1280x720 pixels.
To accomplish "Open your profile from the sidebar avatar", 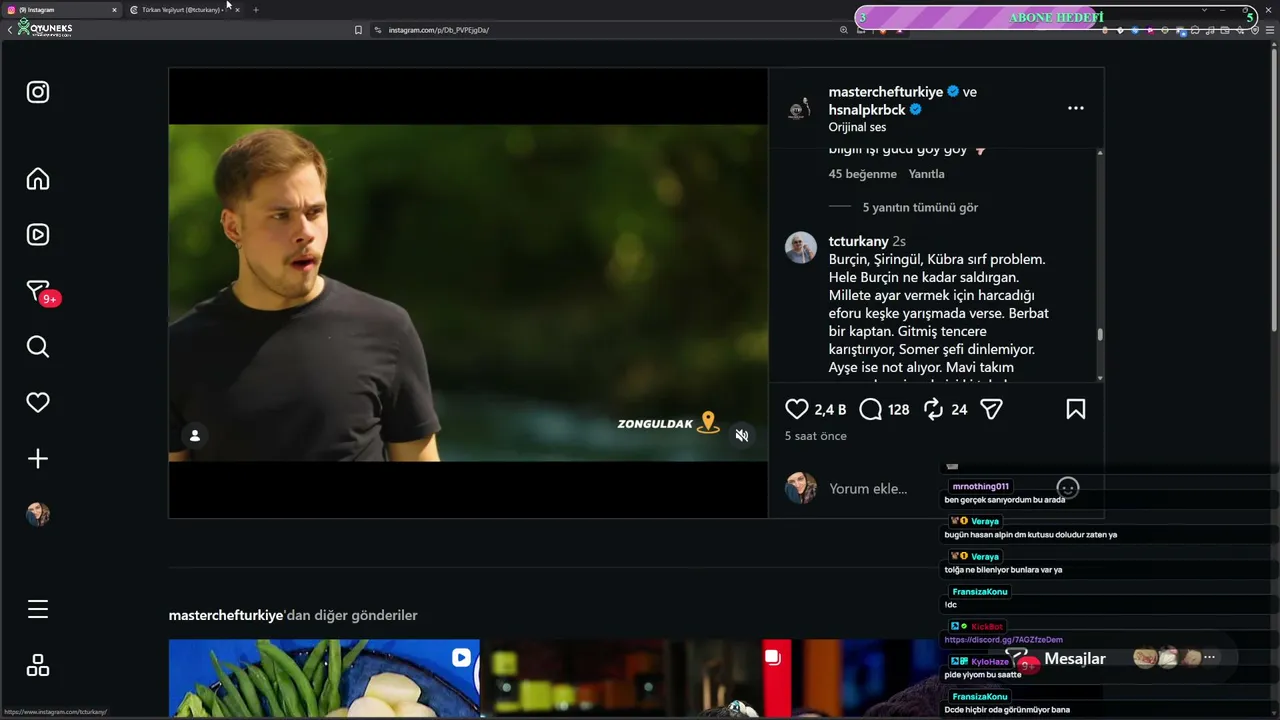I will [x=38, y=514].
